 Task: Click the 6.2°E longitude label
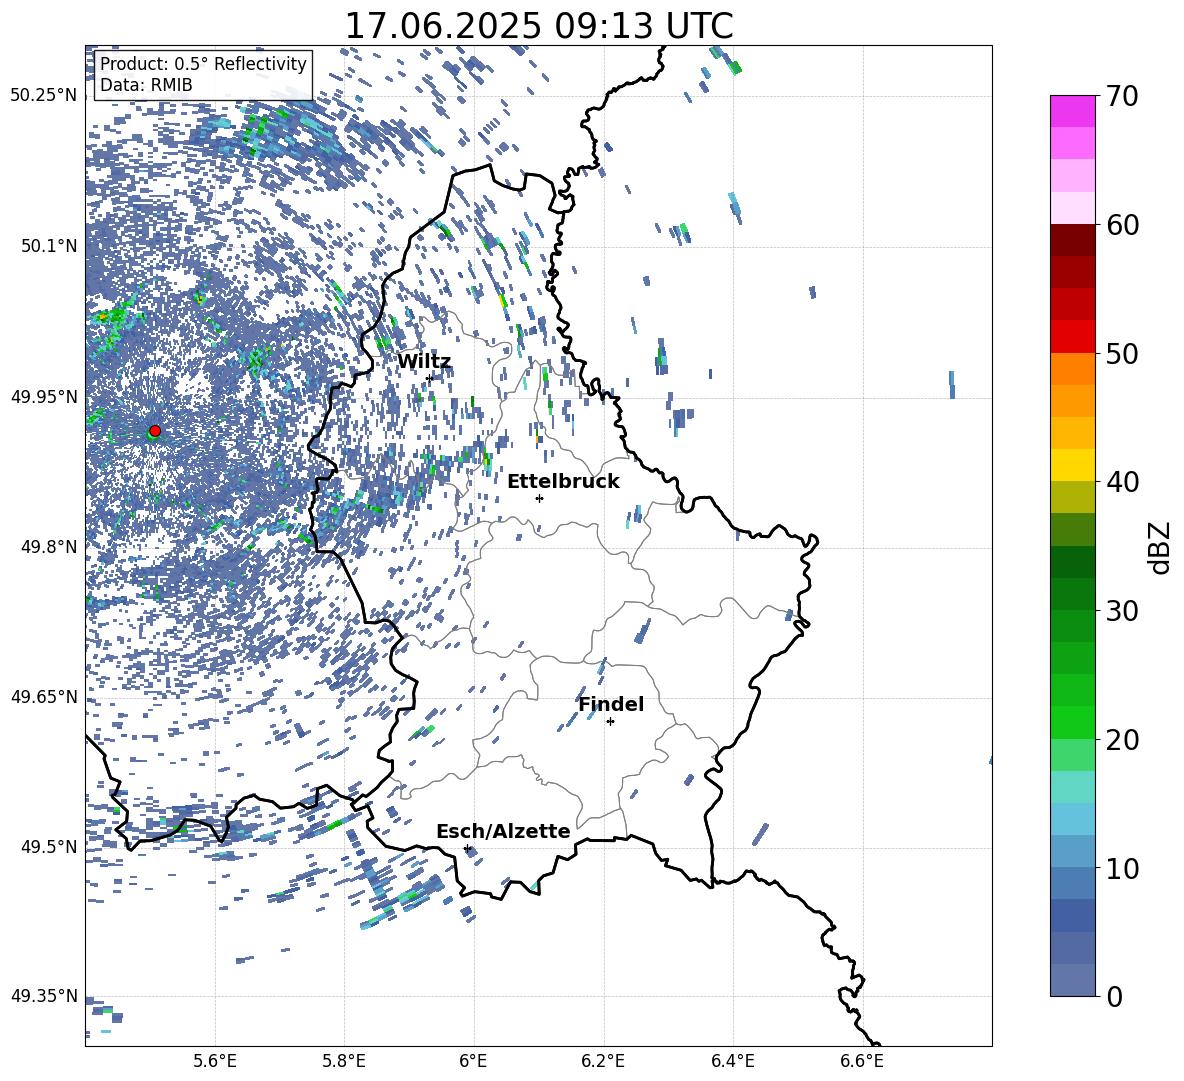tap(603, 1061)
